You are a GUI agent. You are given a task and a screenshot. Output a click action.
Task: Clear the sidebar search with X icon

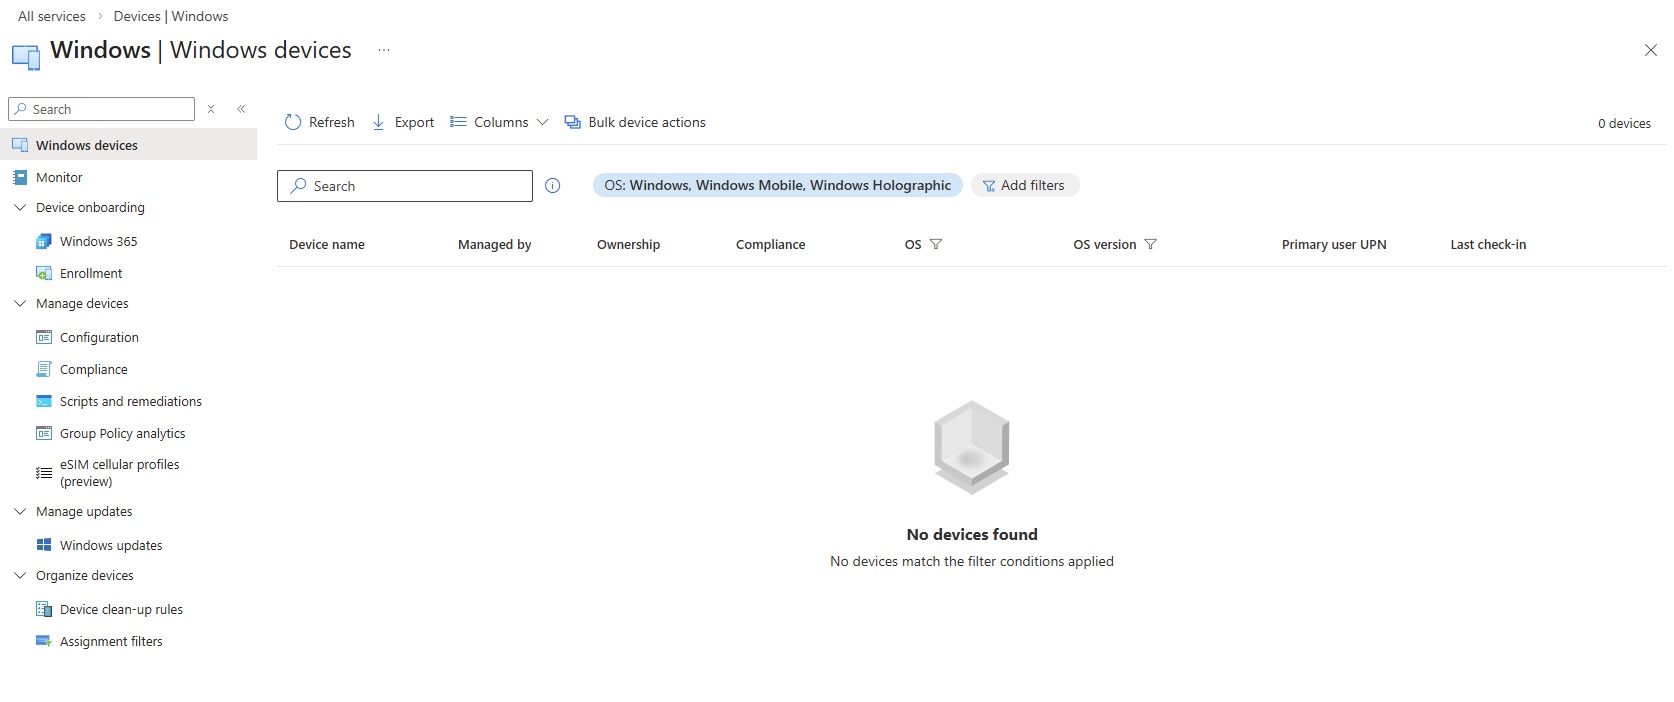(x=211, y=109)
